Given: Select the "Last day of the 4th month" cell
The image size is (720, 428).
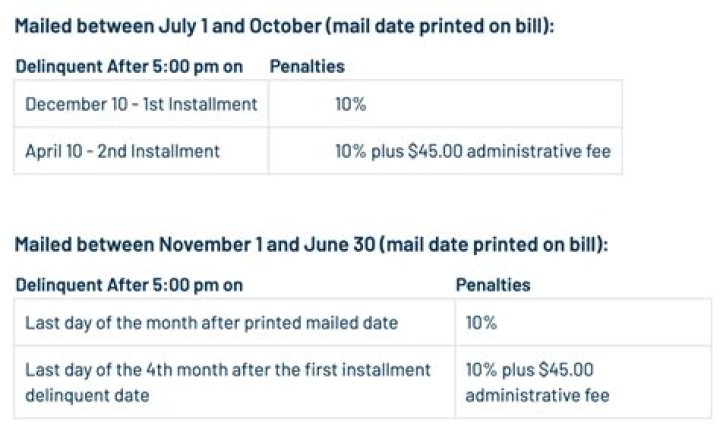Looking at the screenshot, I should point(228,382).
